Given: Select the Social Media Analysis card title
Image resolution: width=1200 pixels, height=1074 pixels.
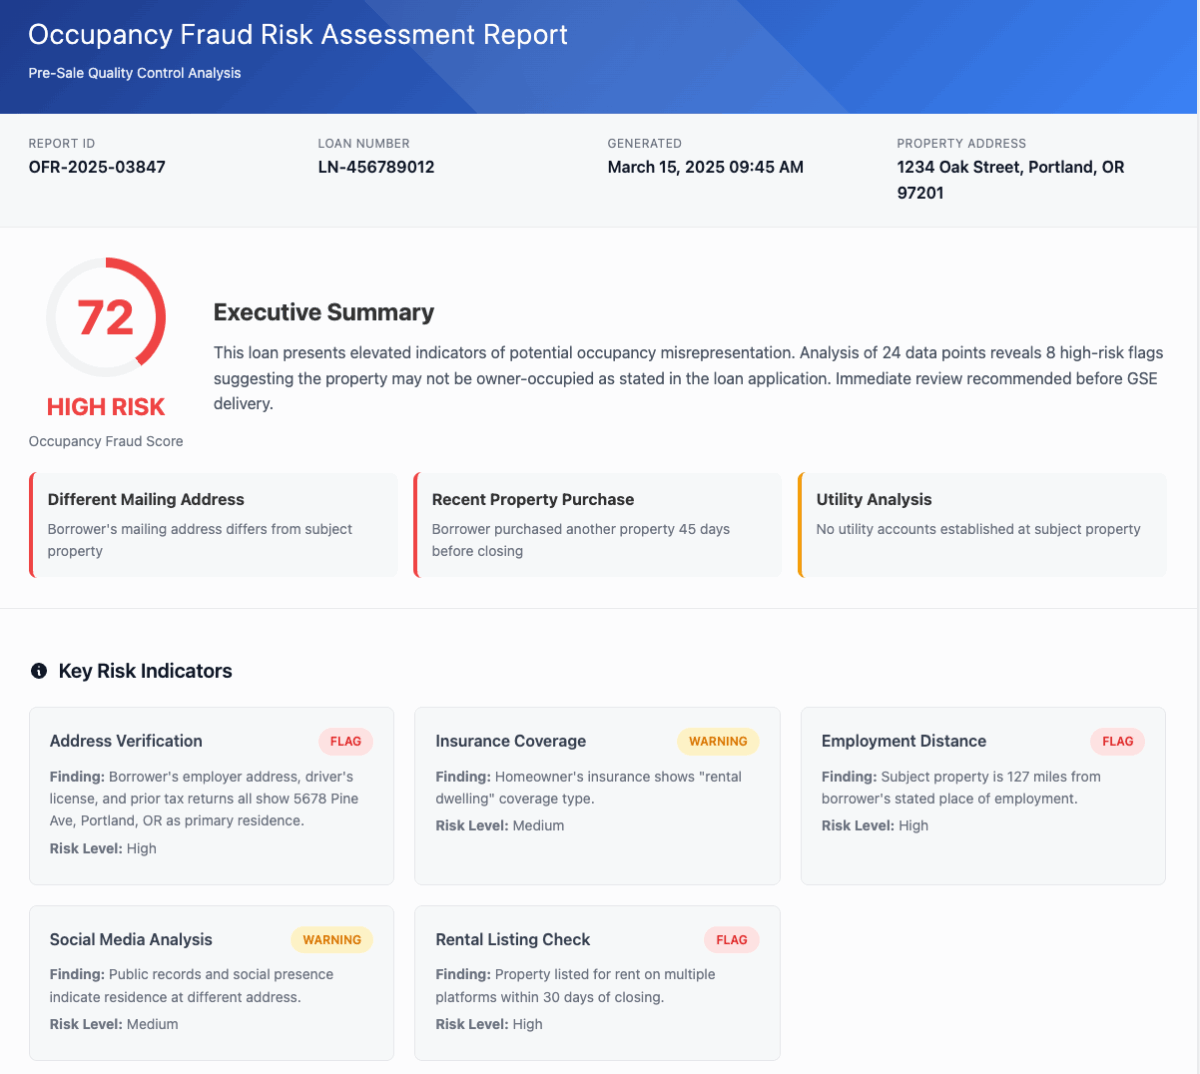Looking at the screenshot, I should [131, 940].
